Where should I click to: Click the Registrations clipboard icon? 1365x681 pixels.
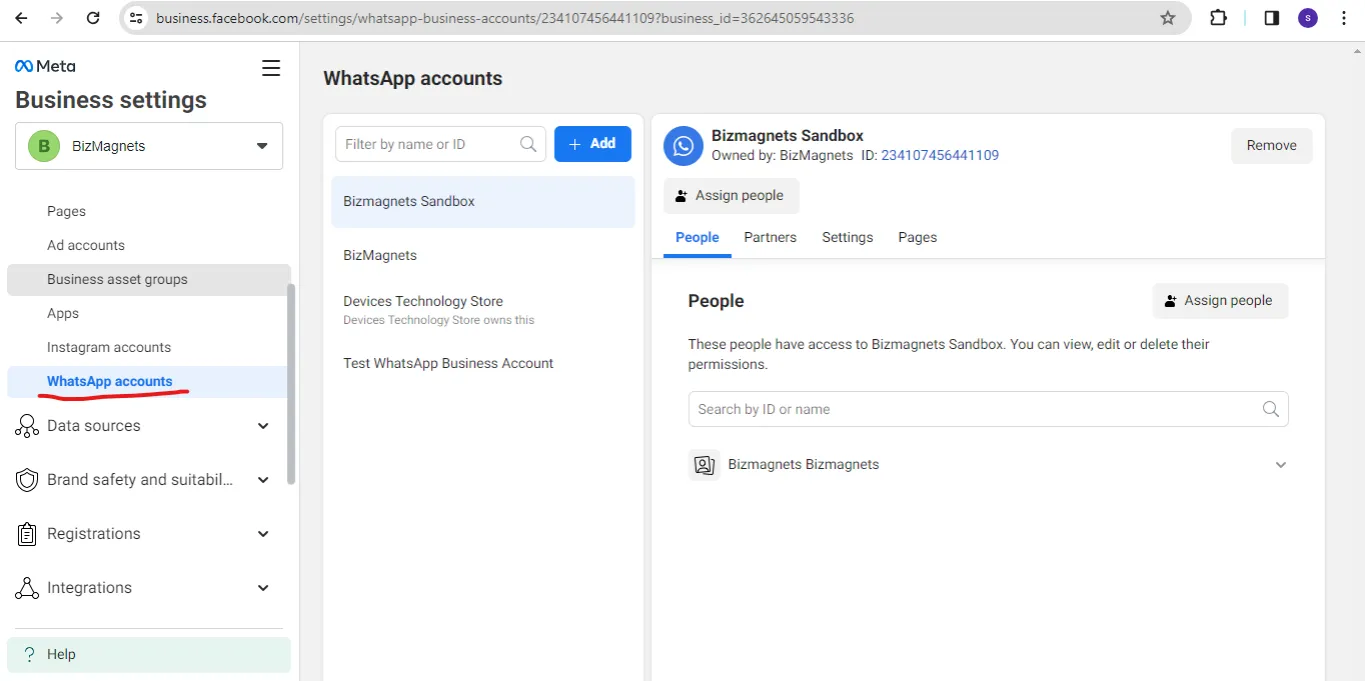pyautogui.click(x=27, y=534)
